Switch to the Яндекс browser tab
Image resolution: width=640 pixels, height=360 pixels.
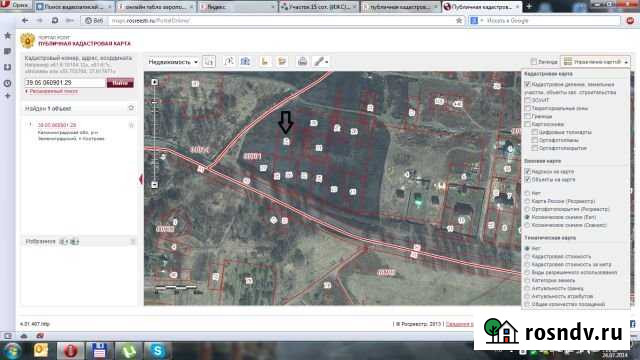coord(237,7)
